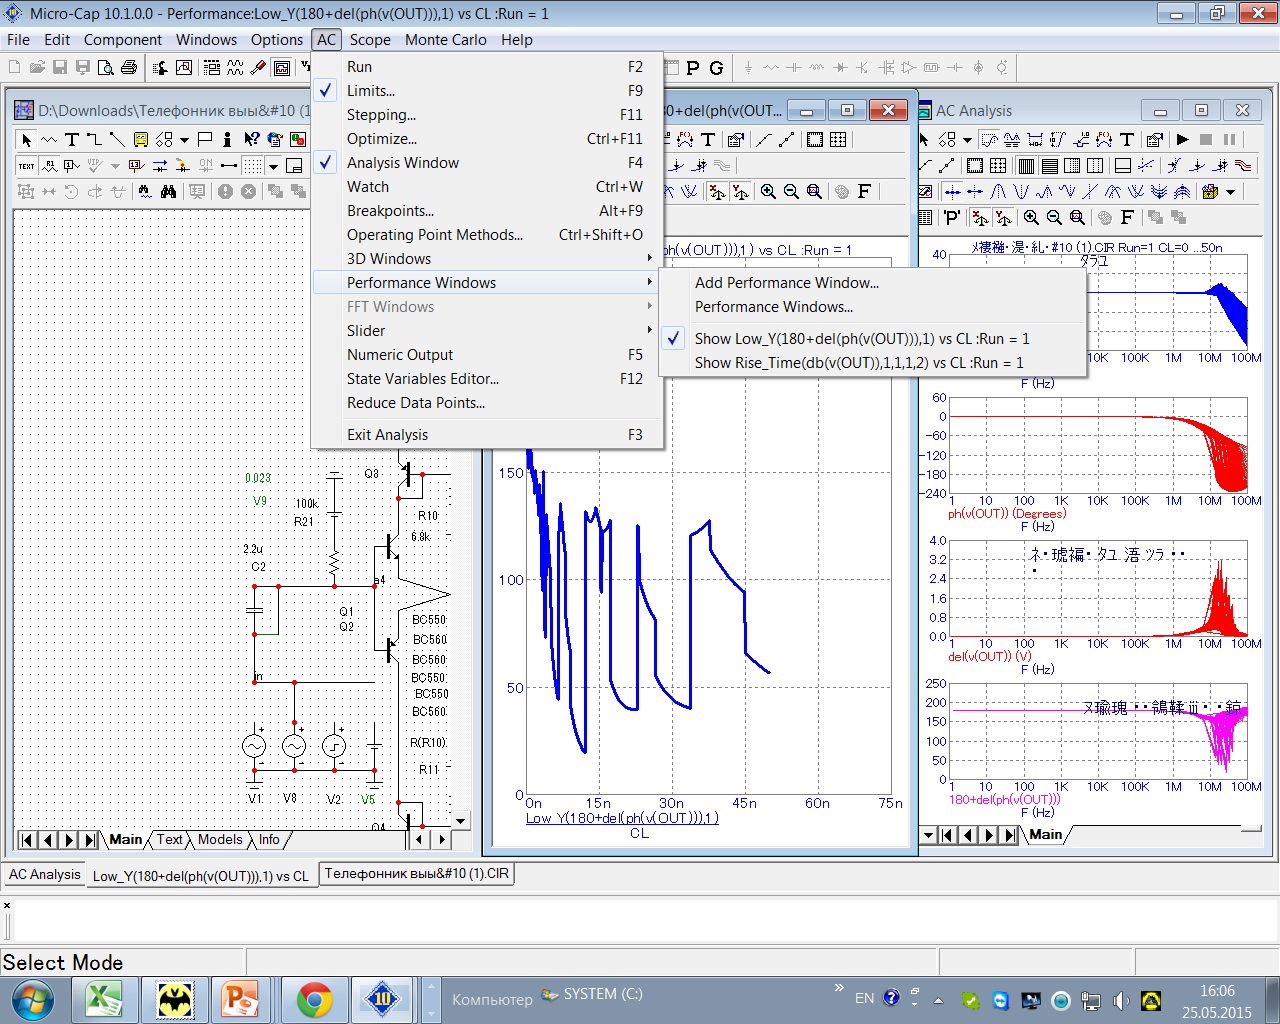The height and width of the screenshot is (1024, 1280).
Task: Expand the 3D Windows submenu
Action: (488, 258)
